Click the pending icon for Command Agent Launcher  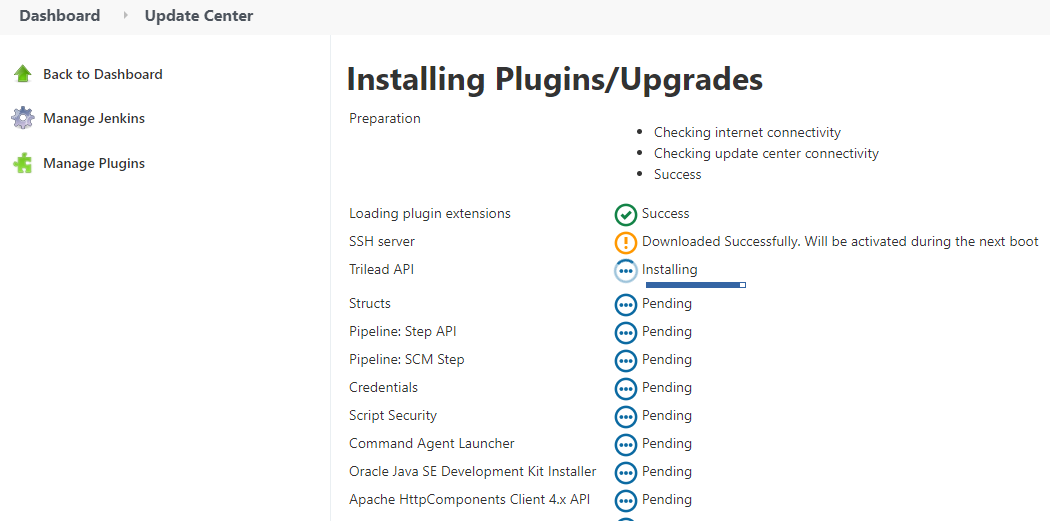point(625,445)
